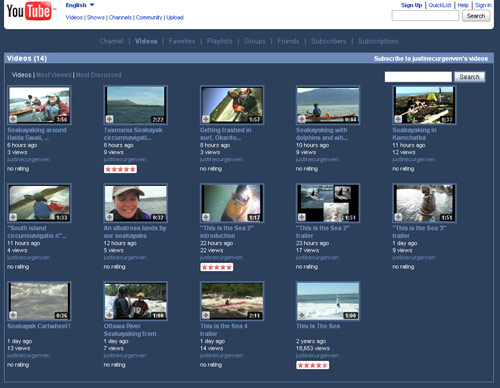
Task: Click '18,653 views' text
Action: pos(313,348)
